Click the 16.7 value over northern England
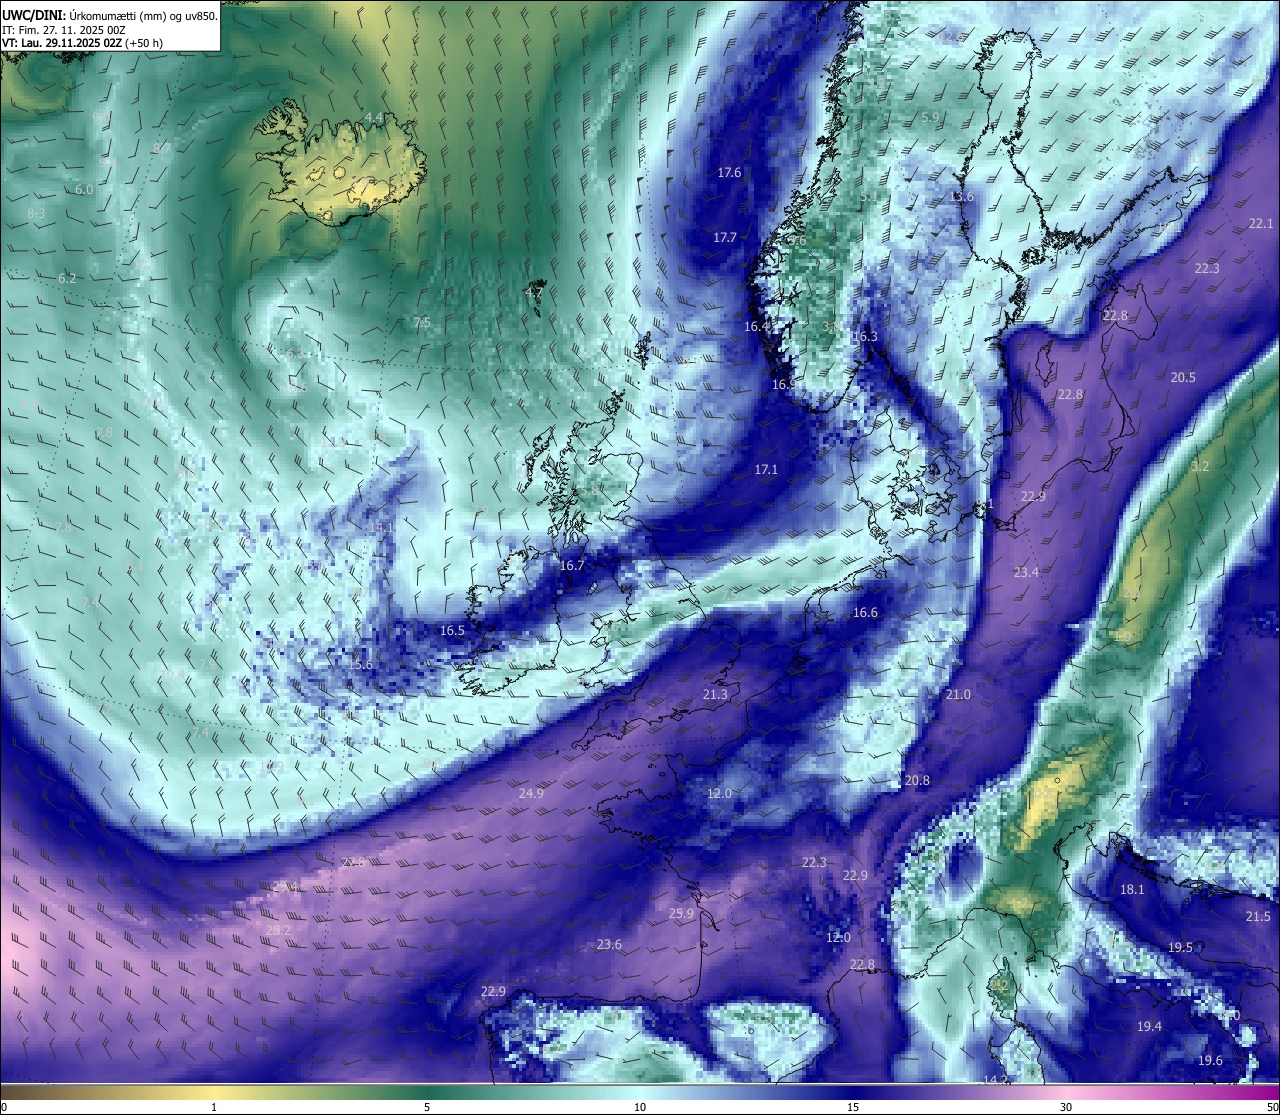The height and width of the screenshot is (1115, 1280). tap(572, 565)
